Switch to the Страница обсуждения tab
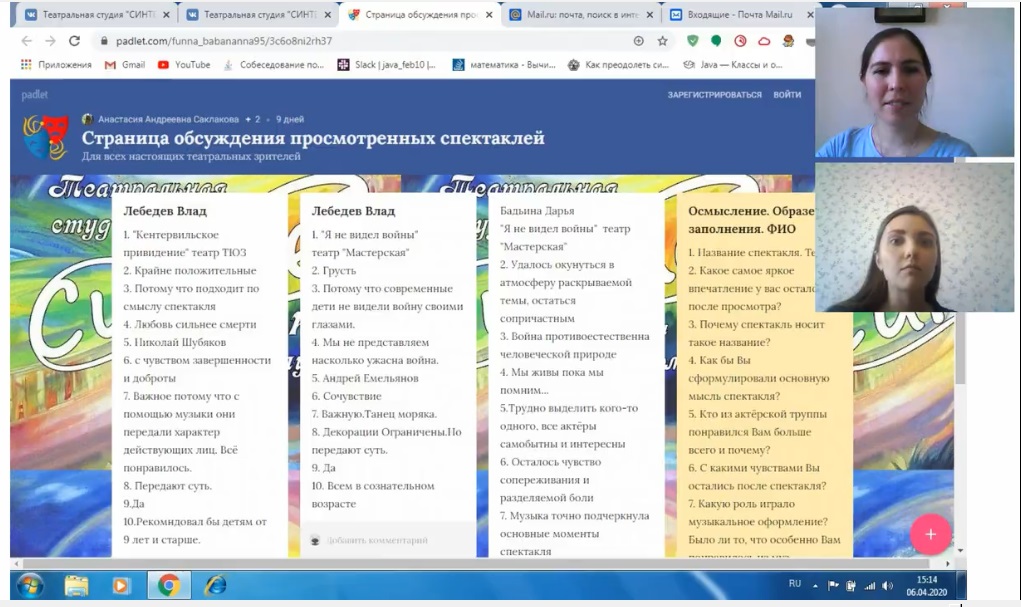 (420, 14)
